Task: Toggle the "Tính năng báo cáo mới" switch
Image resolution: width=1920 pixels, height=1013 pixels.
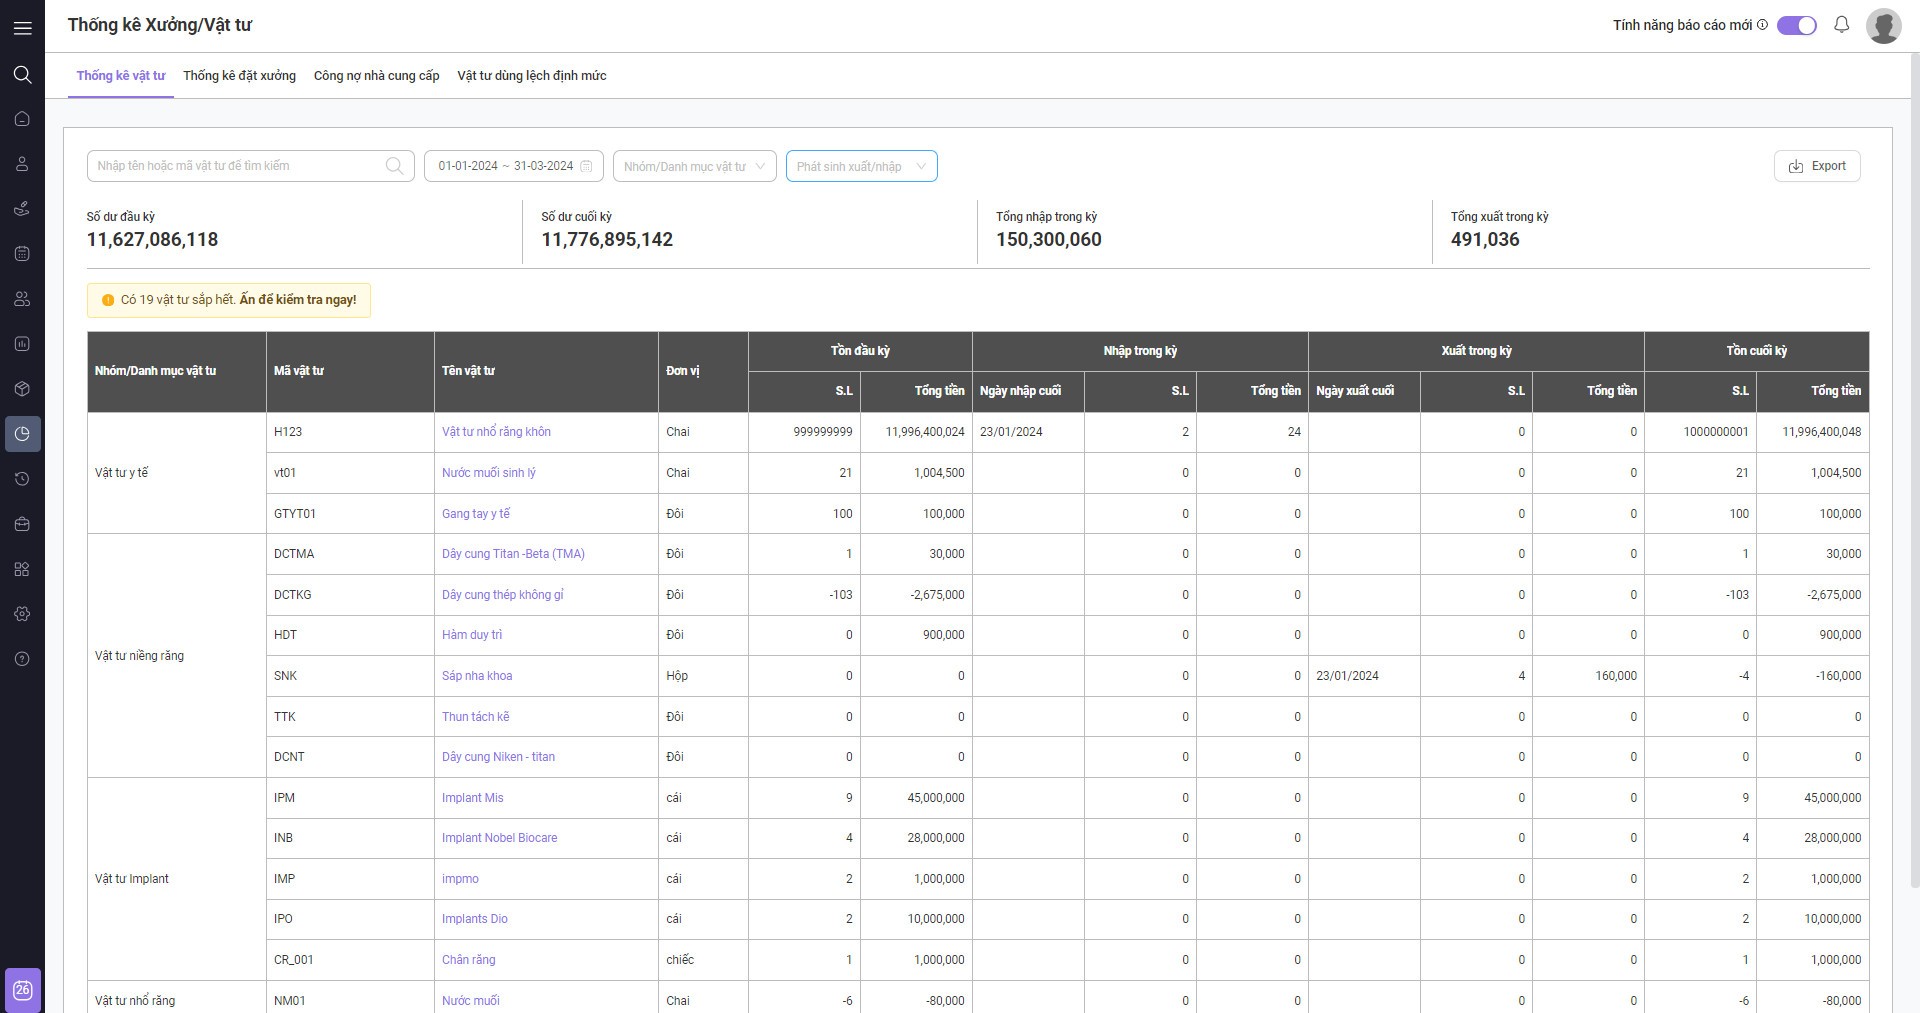Action: 1796,26
